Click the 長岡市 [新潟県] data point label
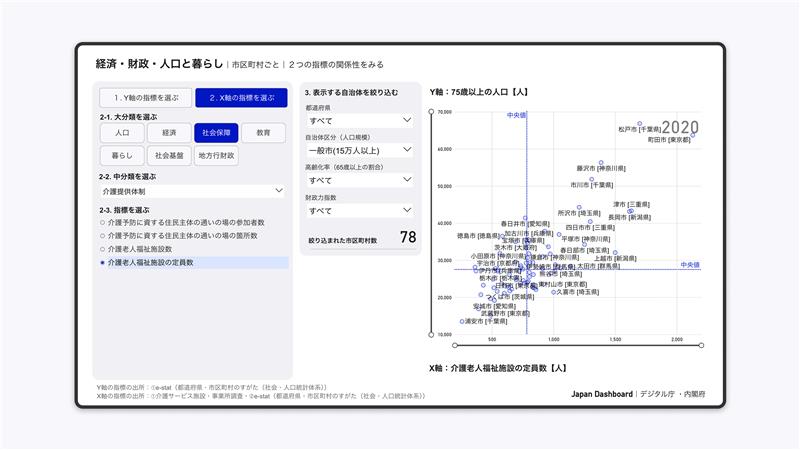This screenshot has height=450, width=800. coord(630,217)
